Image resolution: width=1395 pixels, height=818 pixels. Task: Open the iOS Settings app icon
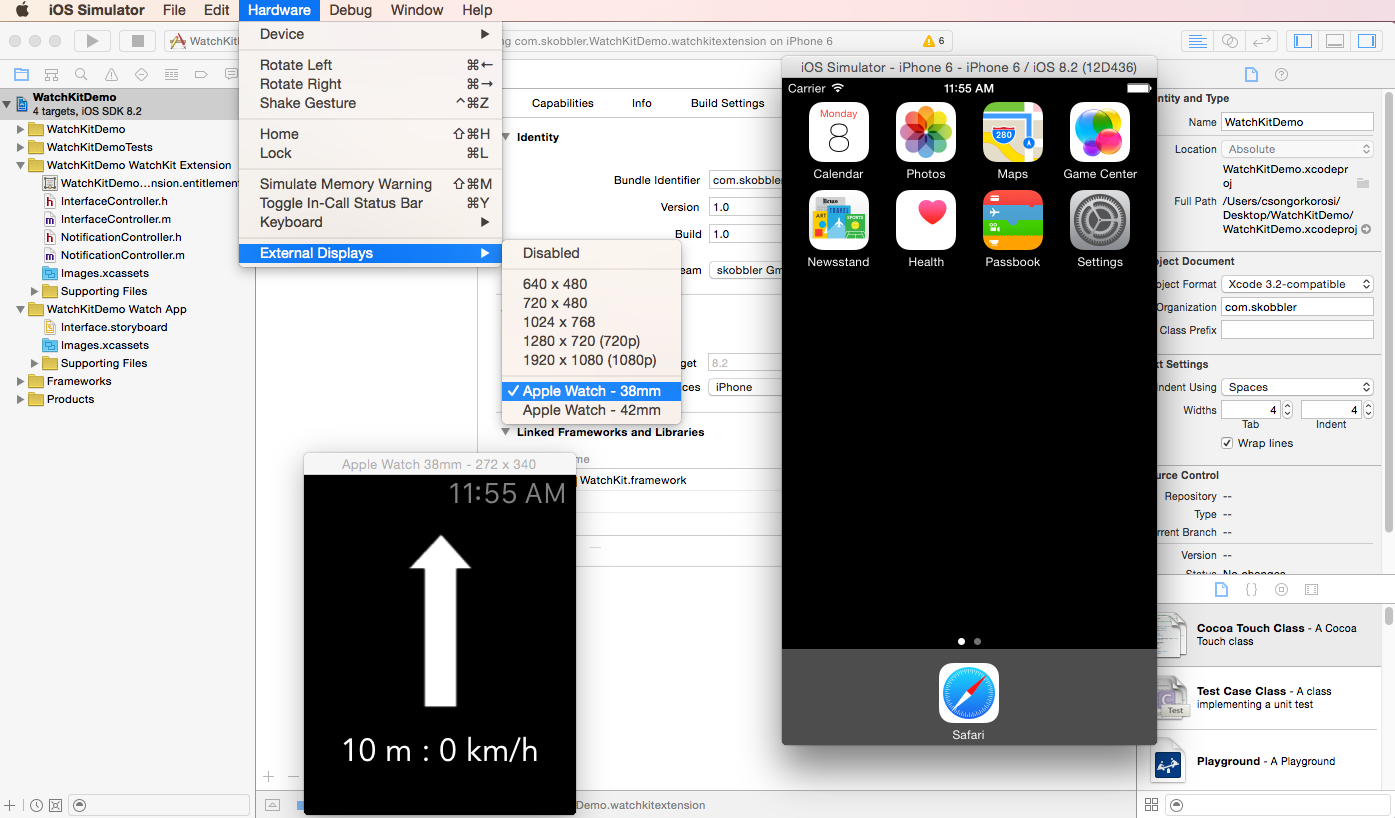[1099, 221]
